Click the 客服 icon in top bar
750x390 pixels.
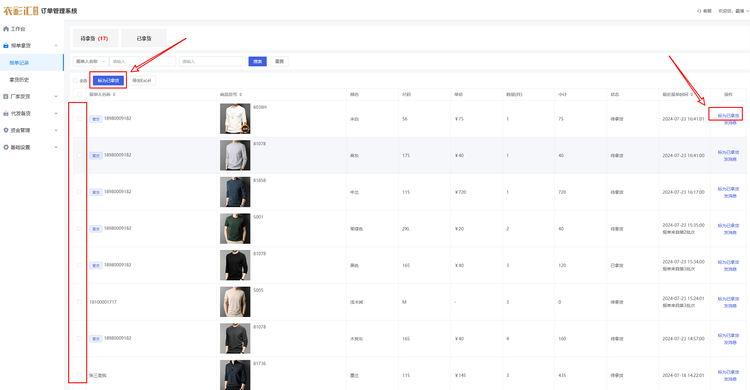pyautogui.click(x=699, y=11)
